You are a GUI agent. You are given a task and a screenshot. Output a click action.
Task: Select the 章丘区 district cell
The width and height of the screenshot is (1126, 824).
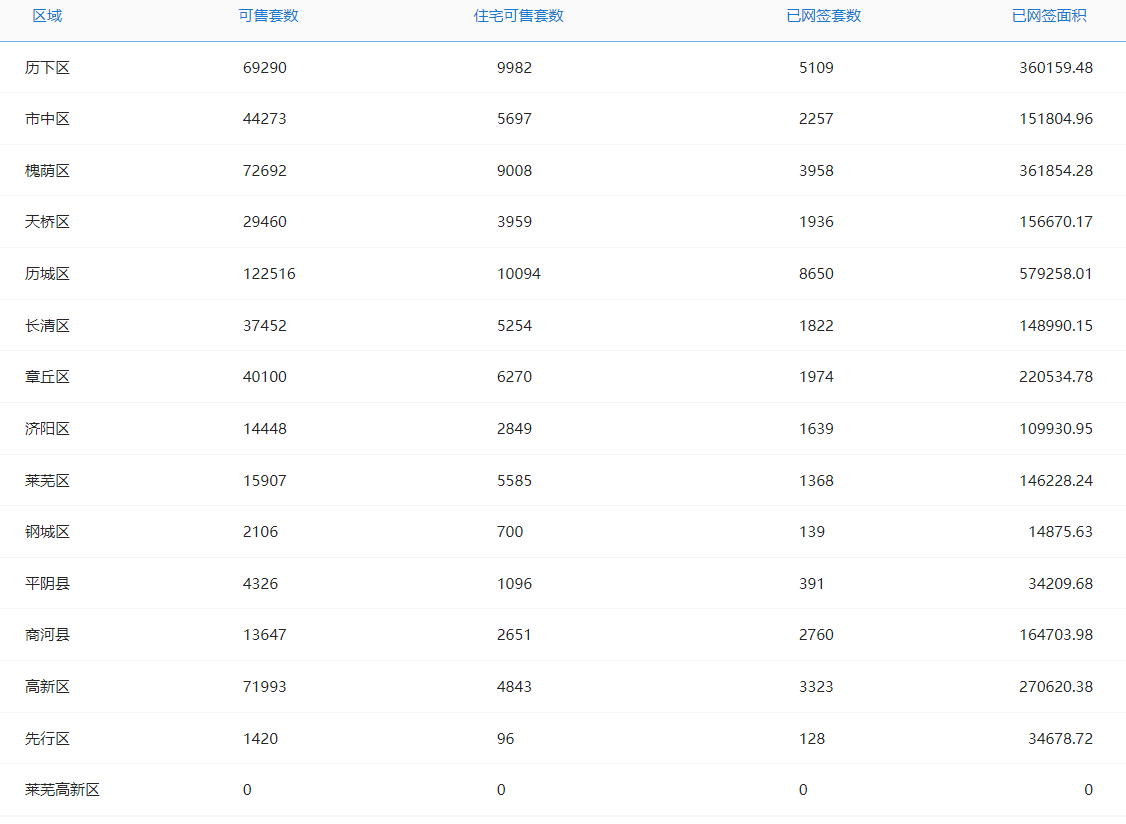[47, 377]
